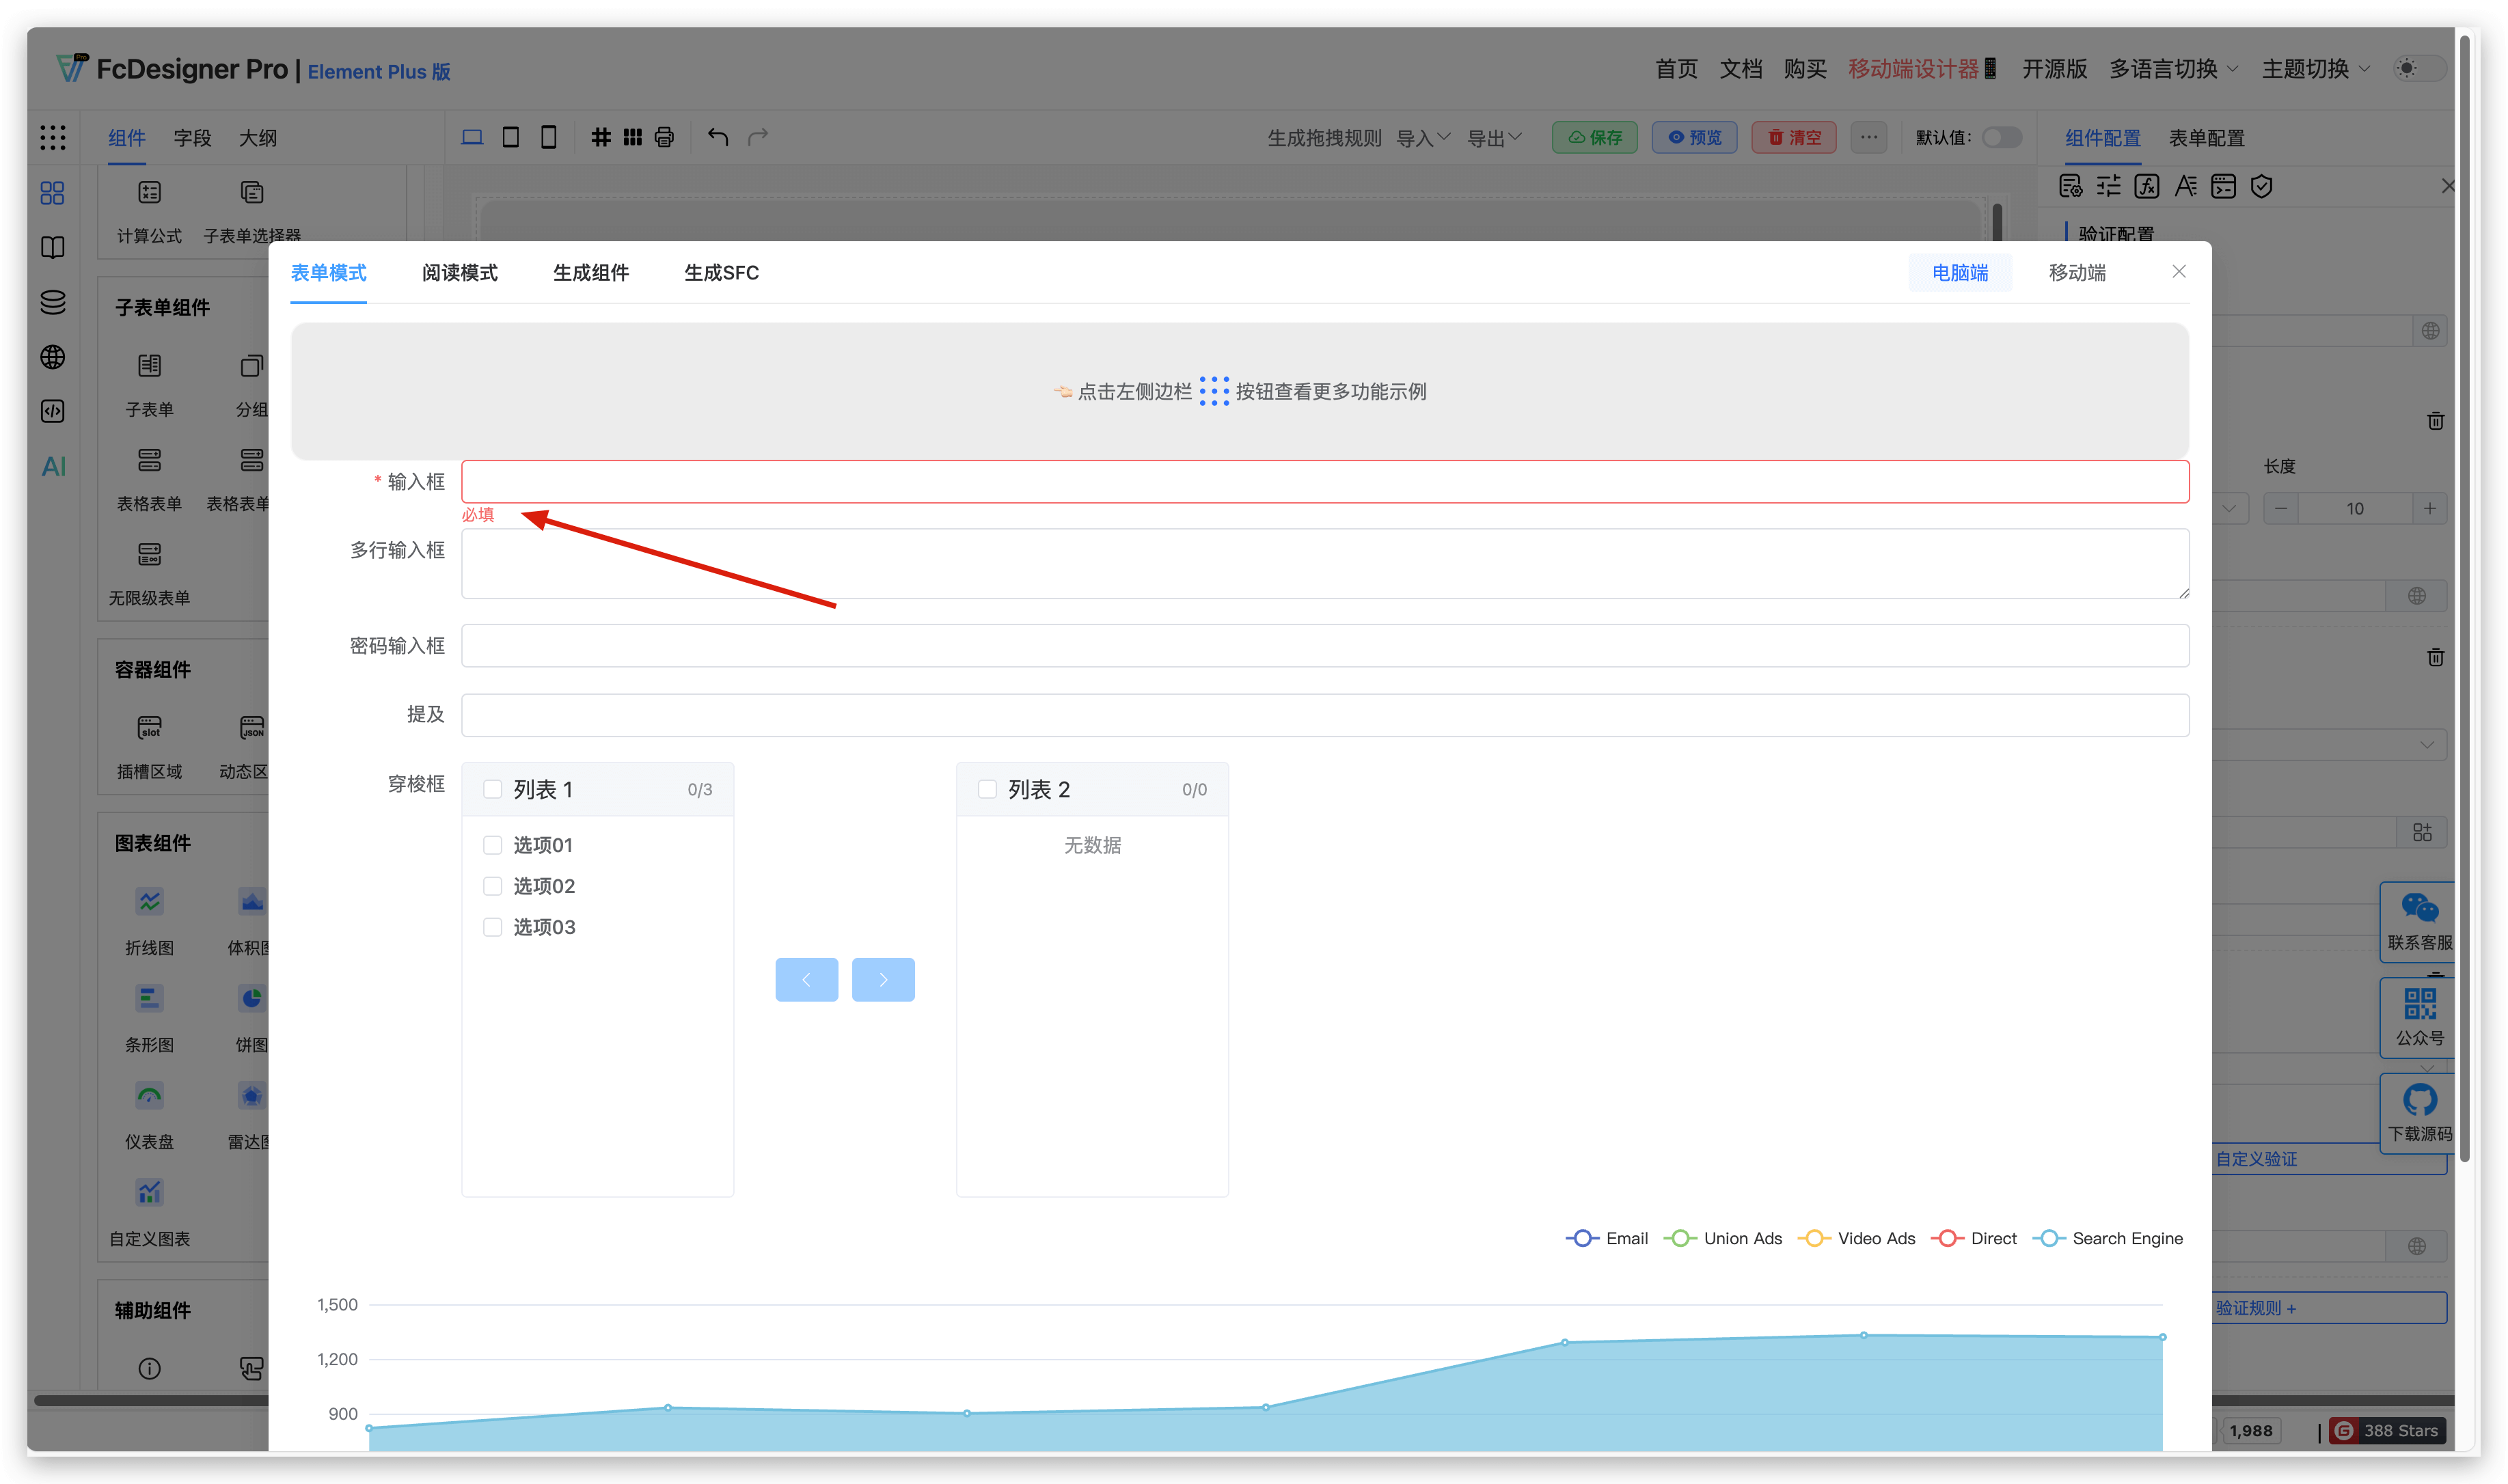Image resolution: width=2508 pixels, height=1484 pixels.
Task: Click the green 保存 button
Action: (1594, 138)
